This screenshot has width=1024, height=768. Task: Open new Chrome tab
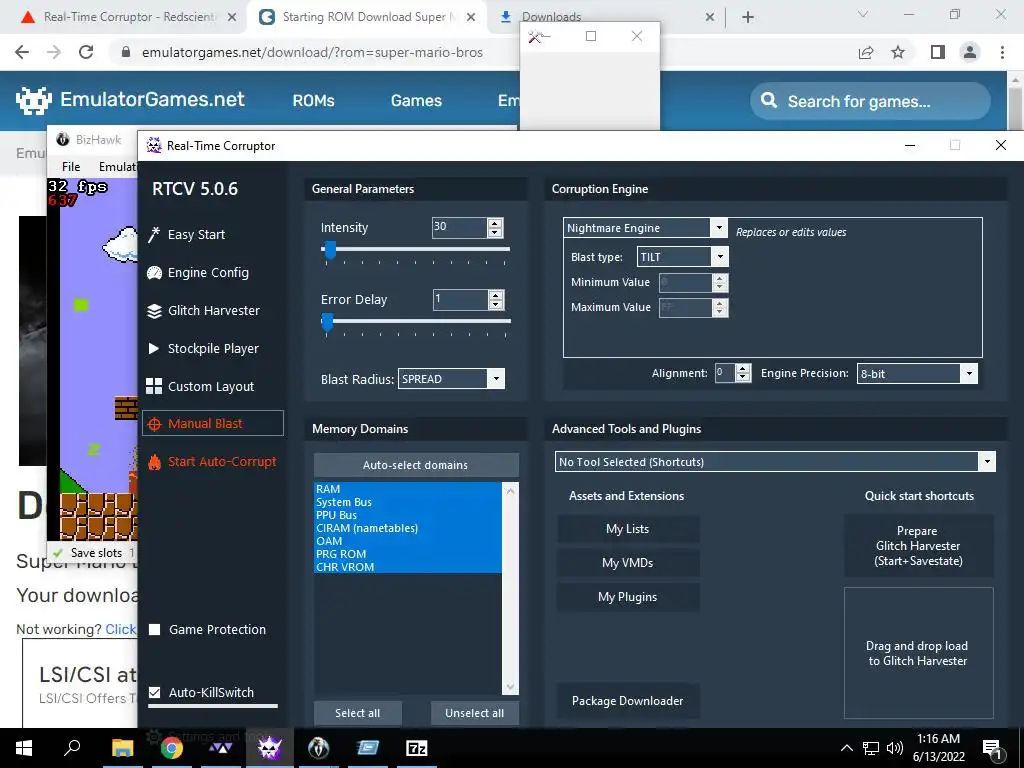748,17
